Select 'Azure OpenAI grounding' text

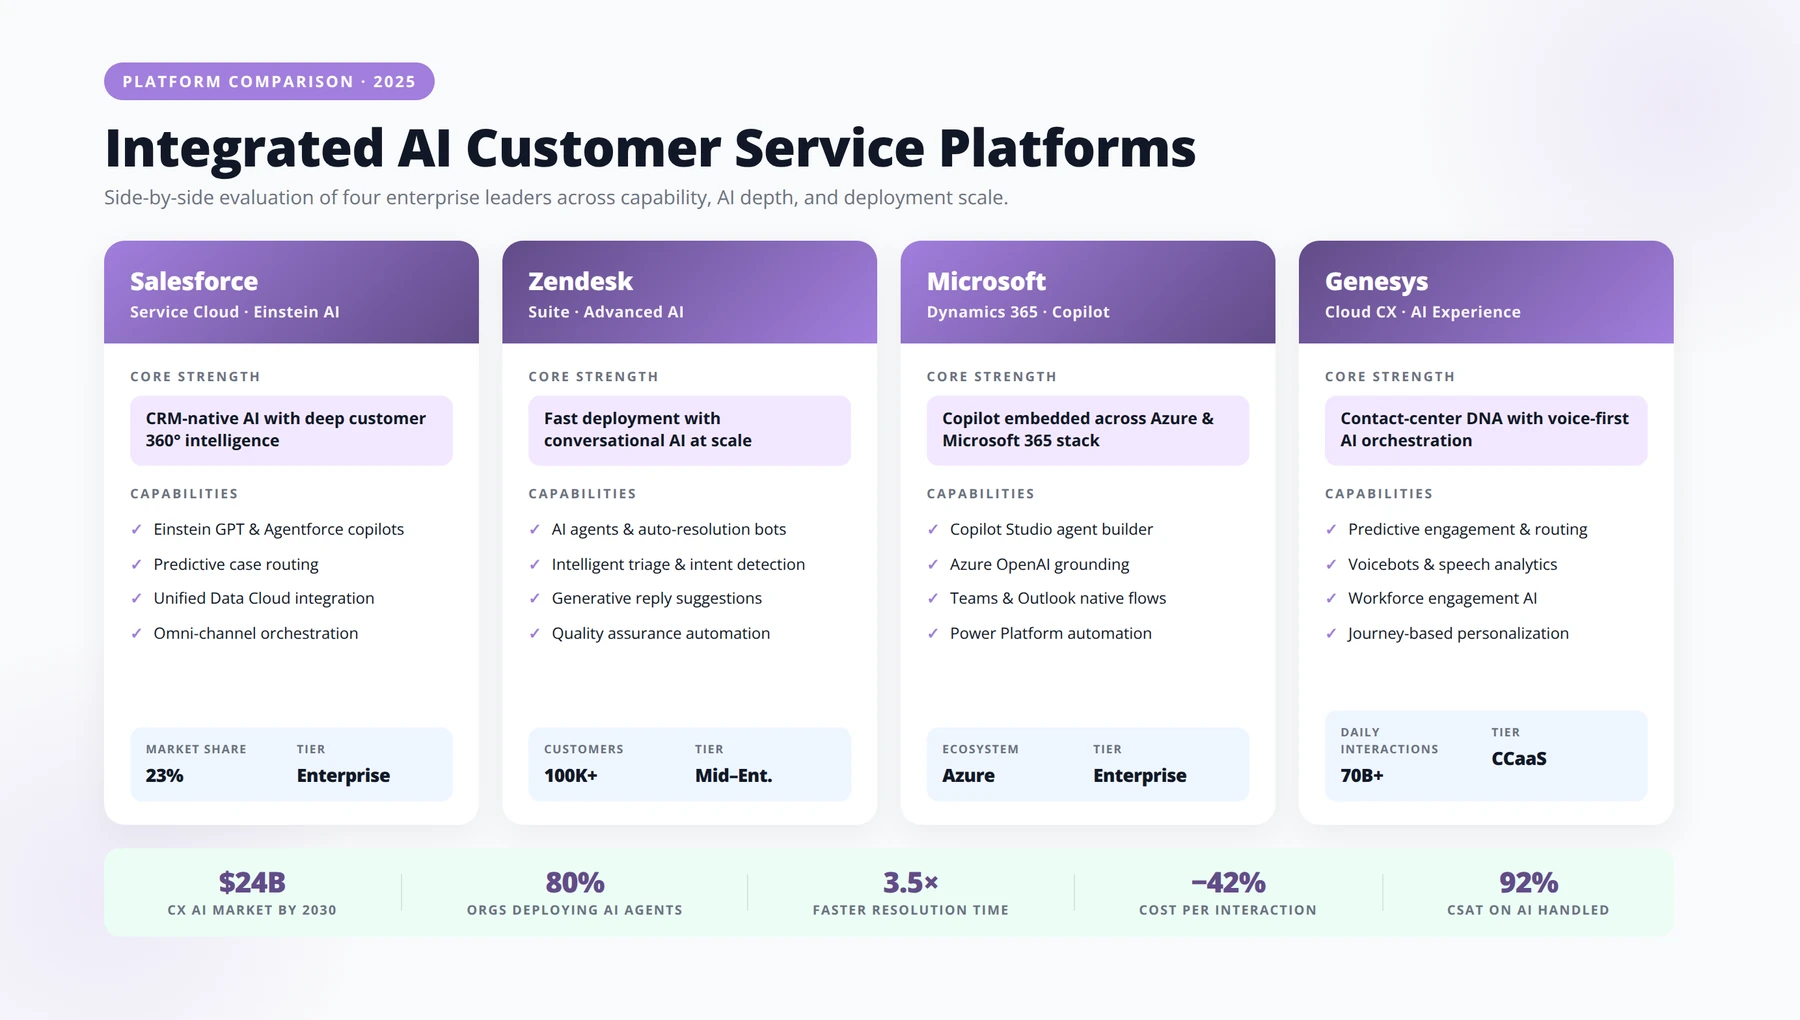tap(1040, 564)
